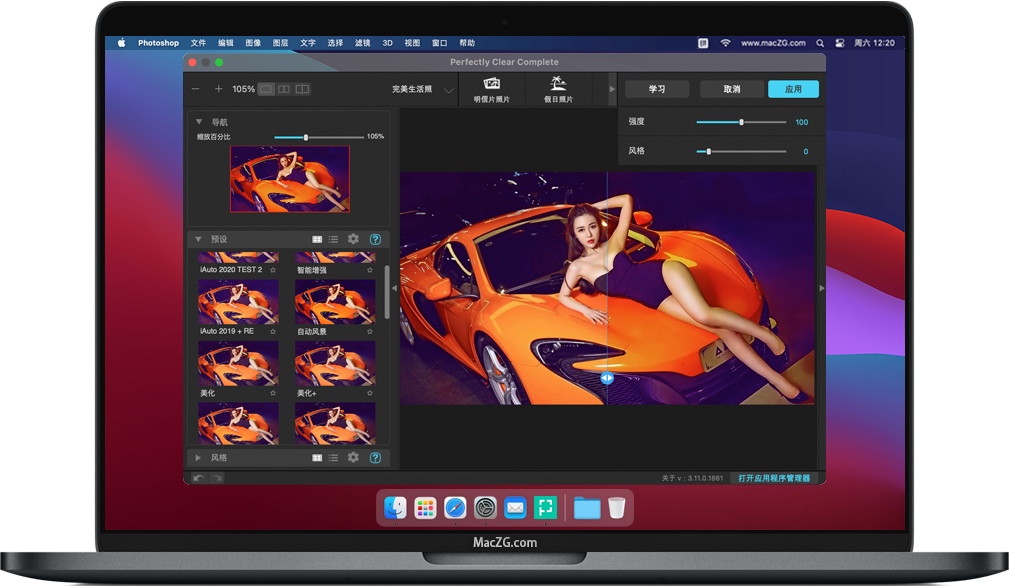Click the undo arrow at bottom left
Viewport: 1009px width, 586px height.
tap(199, 478)
